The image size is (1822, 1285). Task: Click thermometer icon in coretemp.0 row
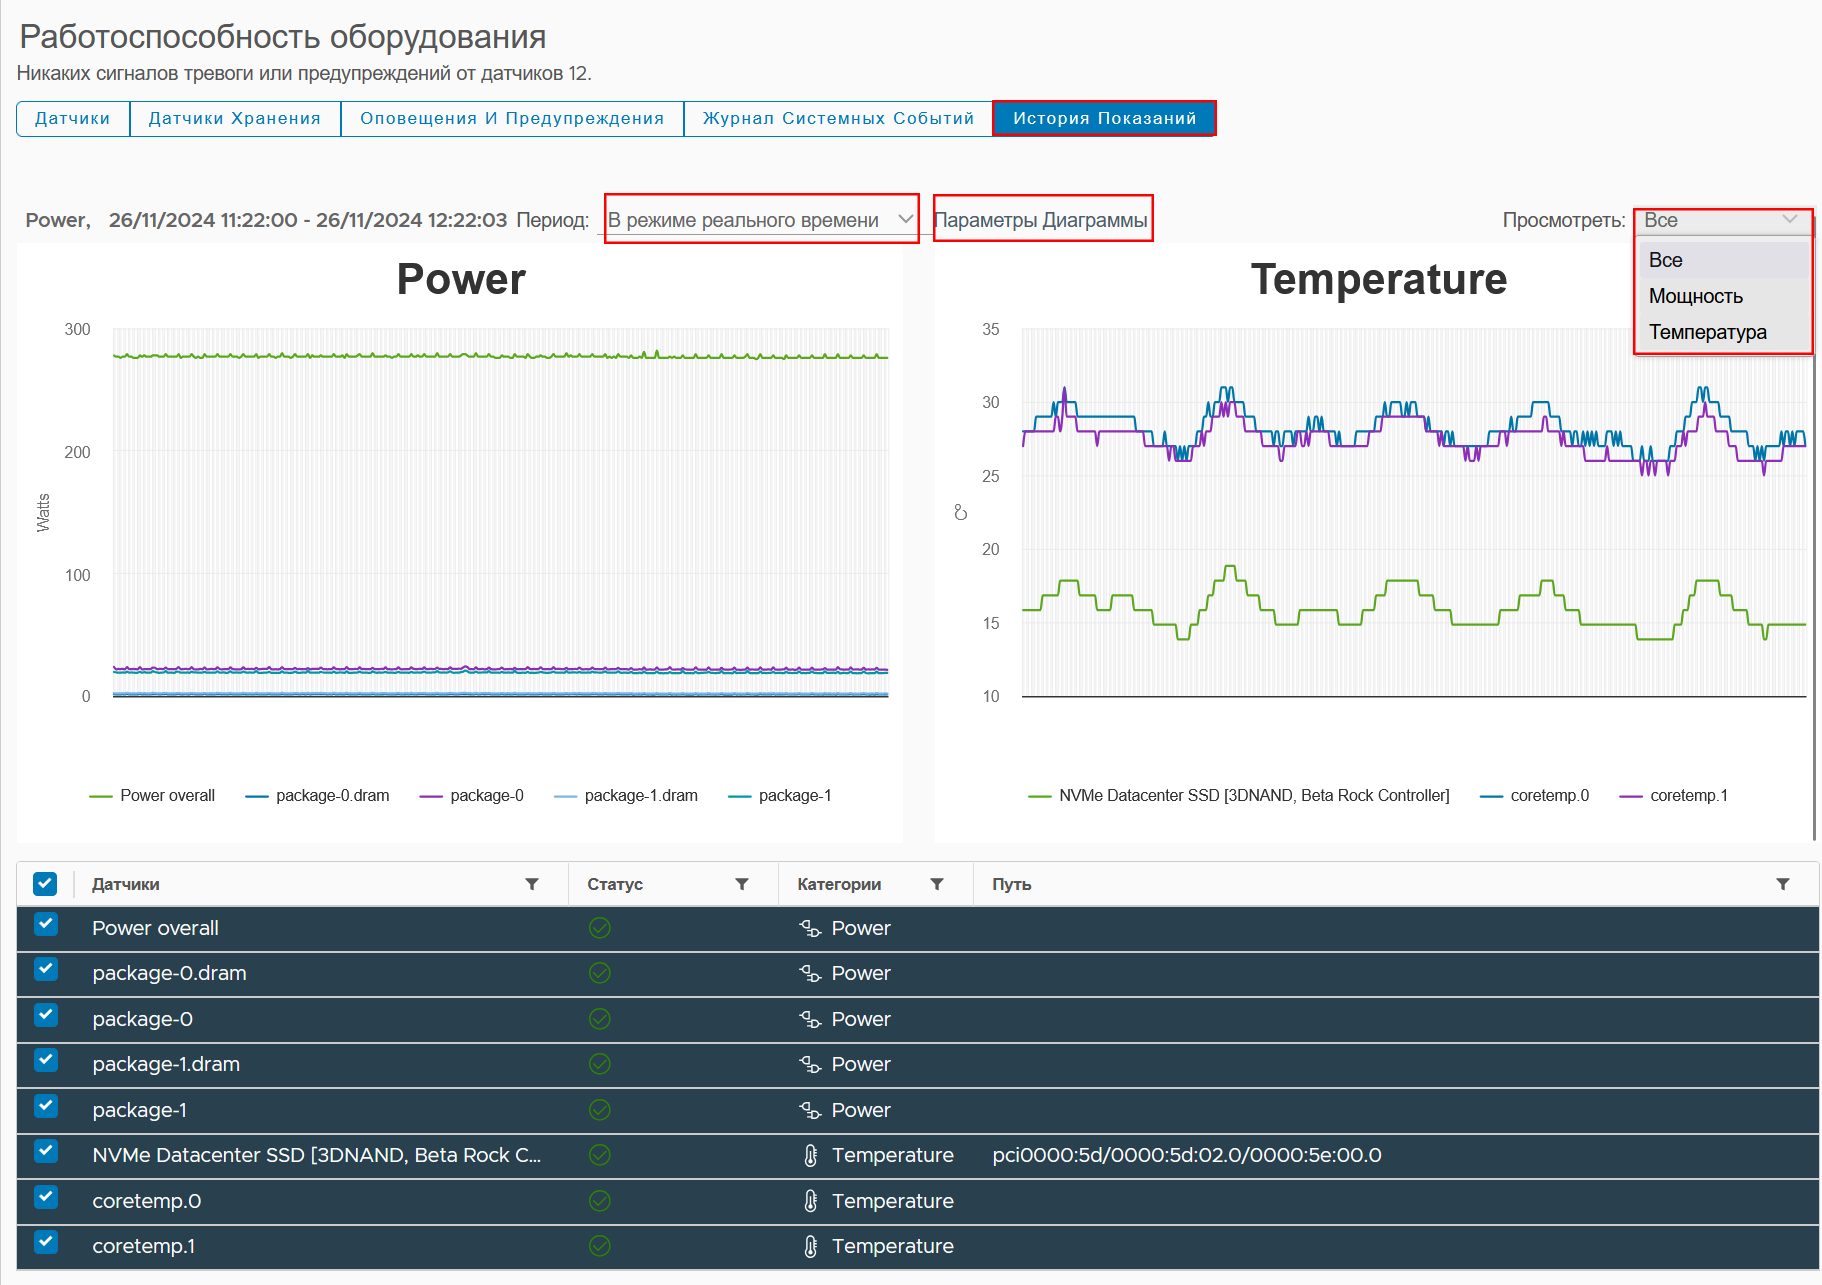811,1201
